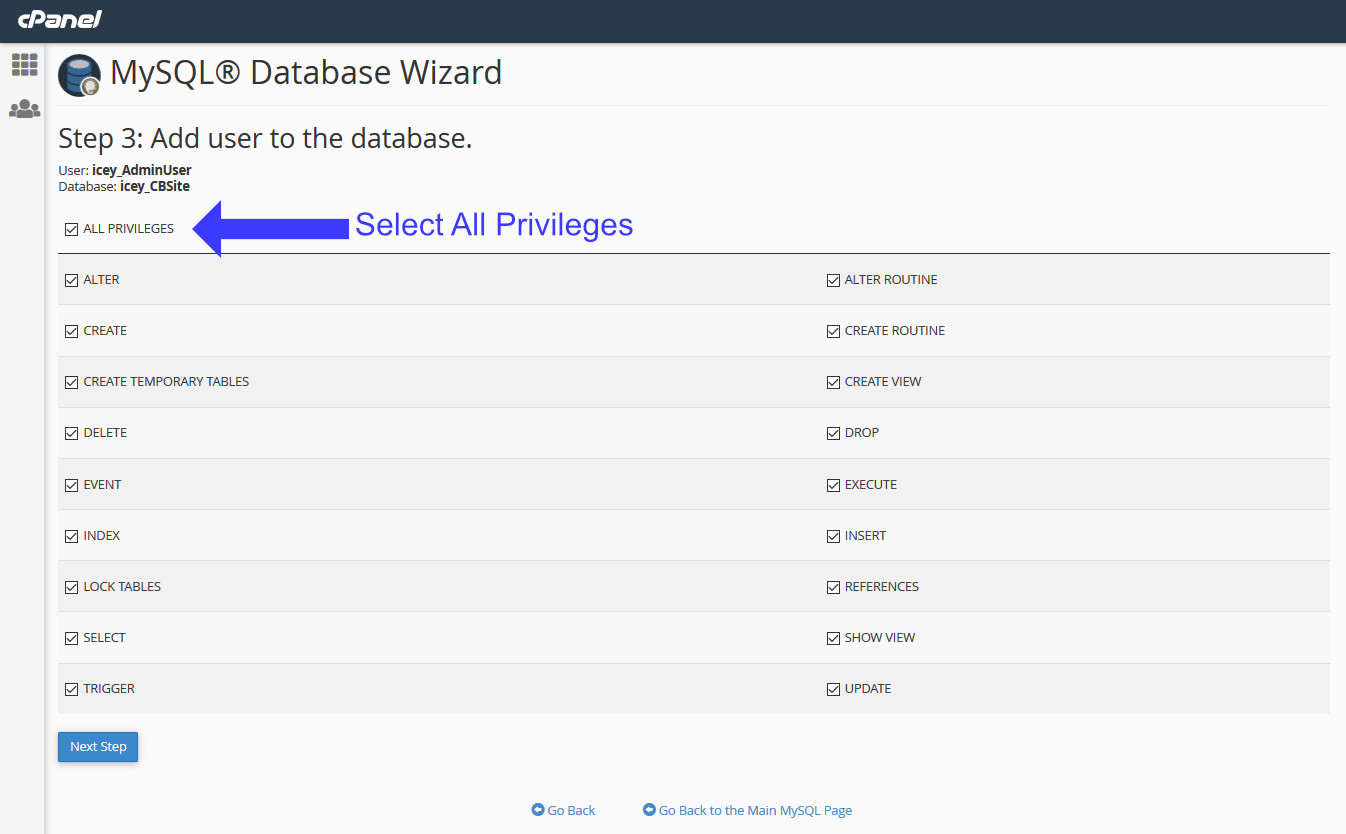This screenshot has height=834, width=1346.
Task: Toggle CREATE ROUTINE checkbox
Action: (x=833, y=331)
